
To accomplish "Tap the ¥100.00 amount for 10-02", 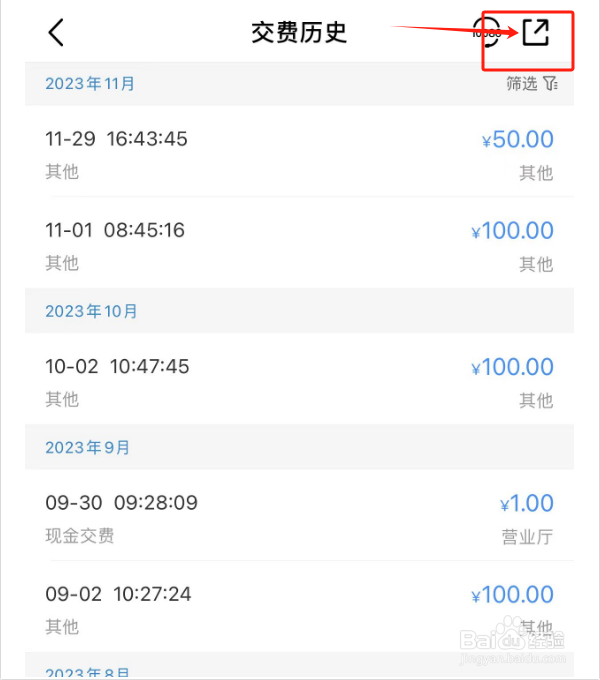I will click(x=512, y=367).
